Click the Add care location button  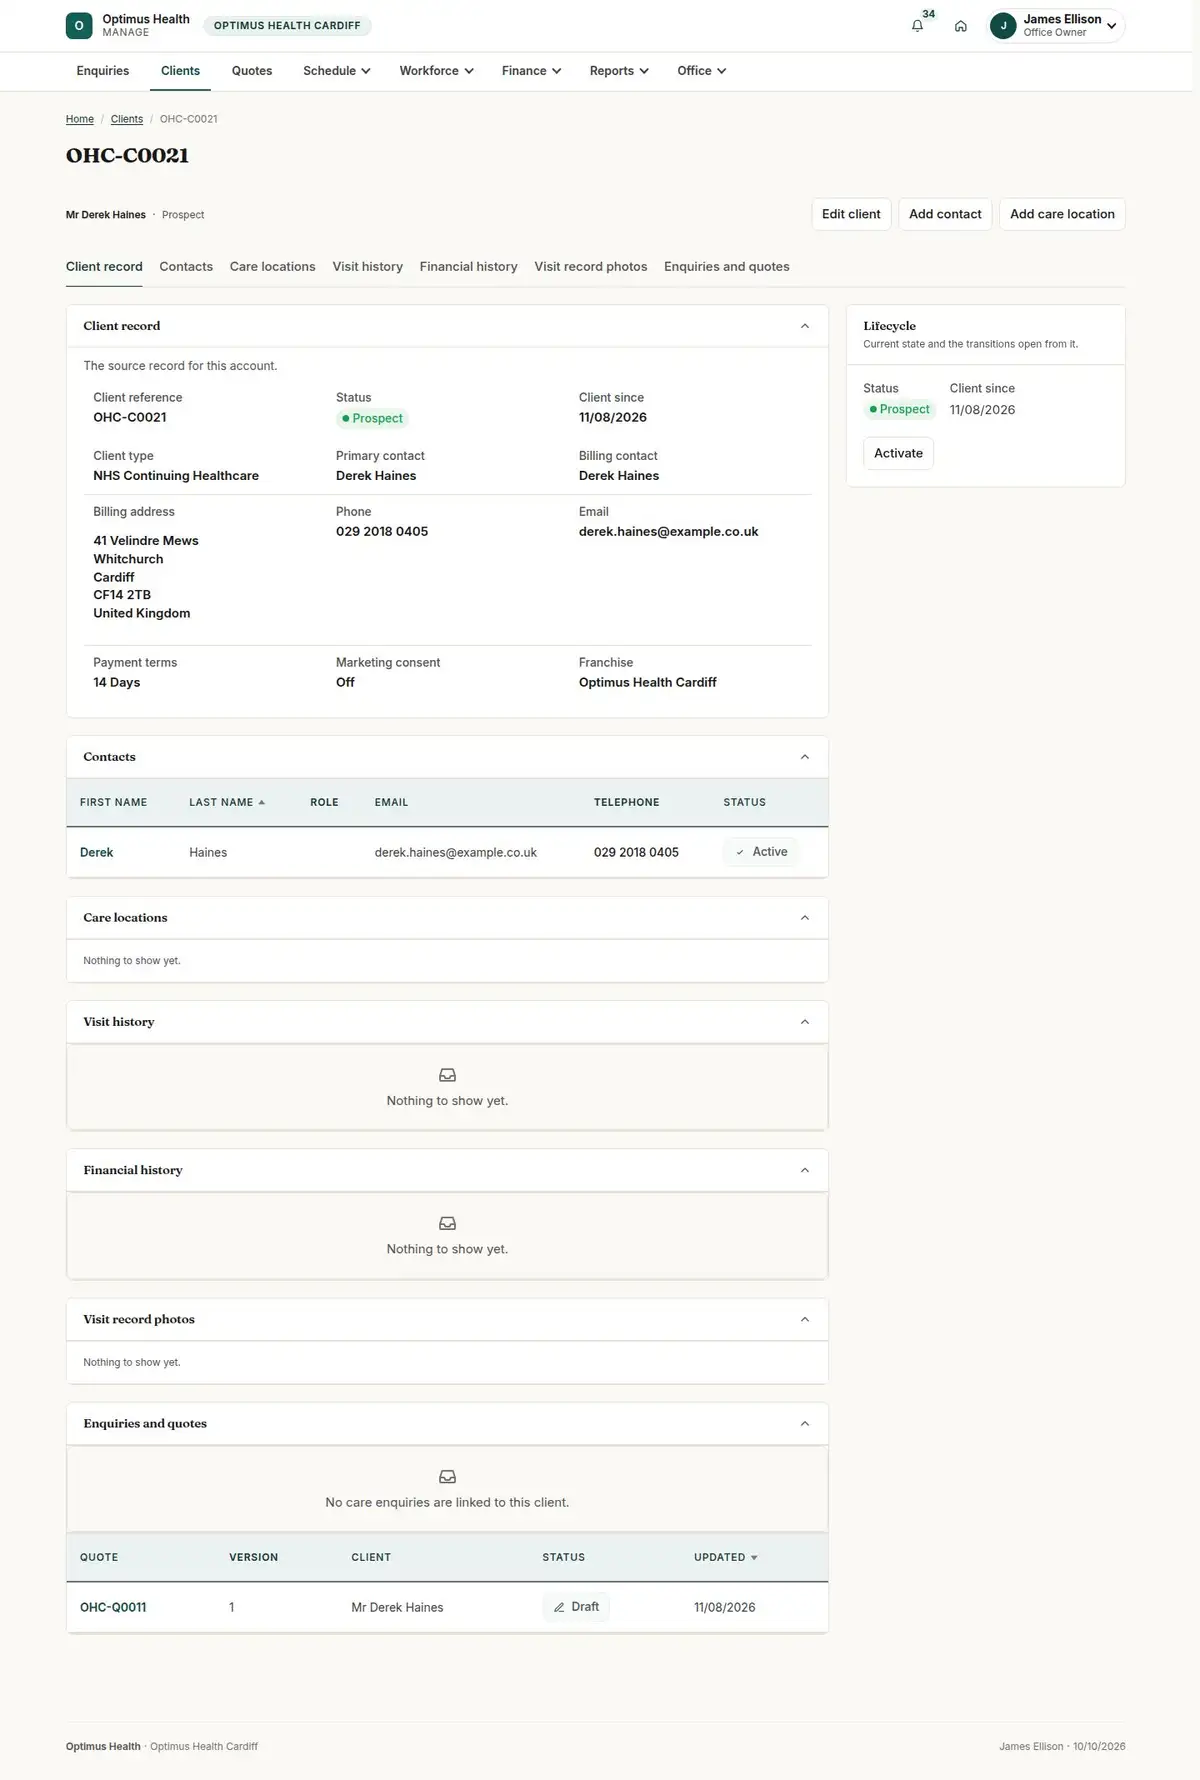click(x=1062, y=214)
